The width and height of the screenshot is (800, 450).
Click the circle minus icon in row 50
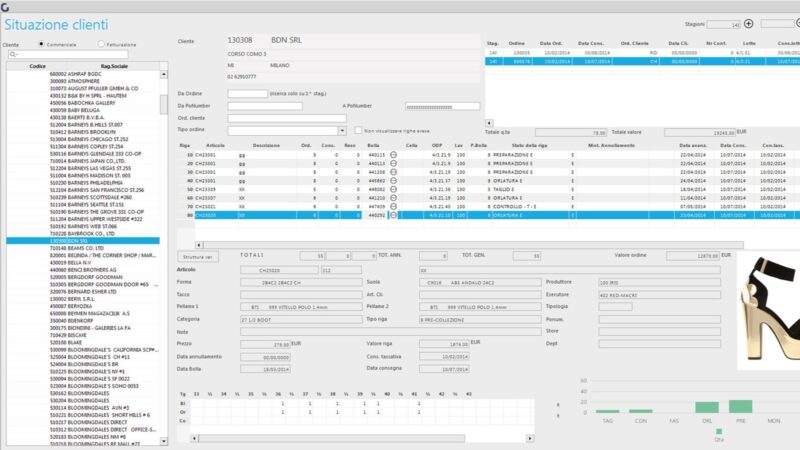[393, 189]
